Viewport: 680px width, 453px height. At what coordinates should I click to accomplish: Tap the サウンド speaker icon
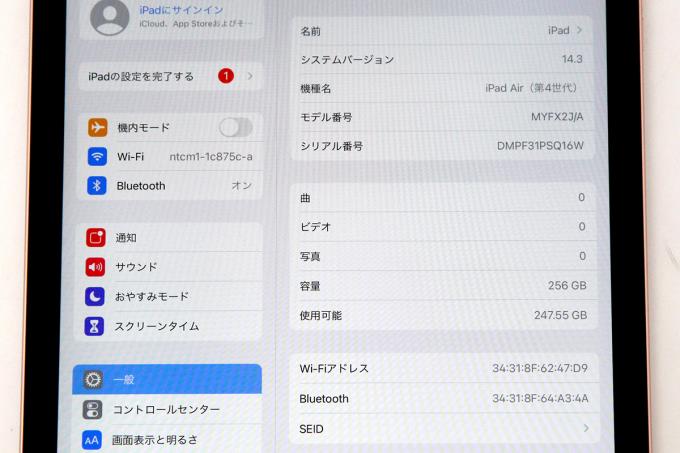[x=95, y=267]
